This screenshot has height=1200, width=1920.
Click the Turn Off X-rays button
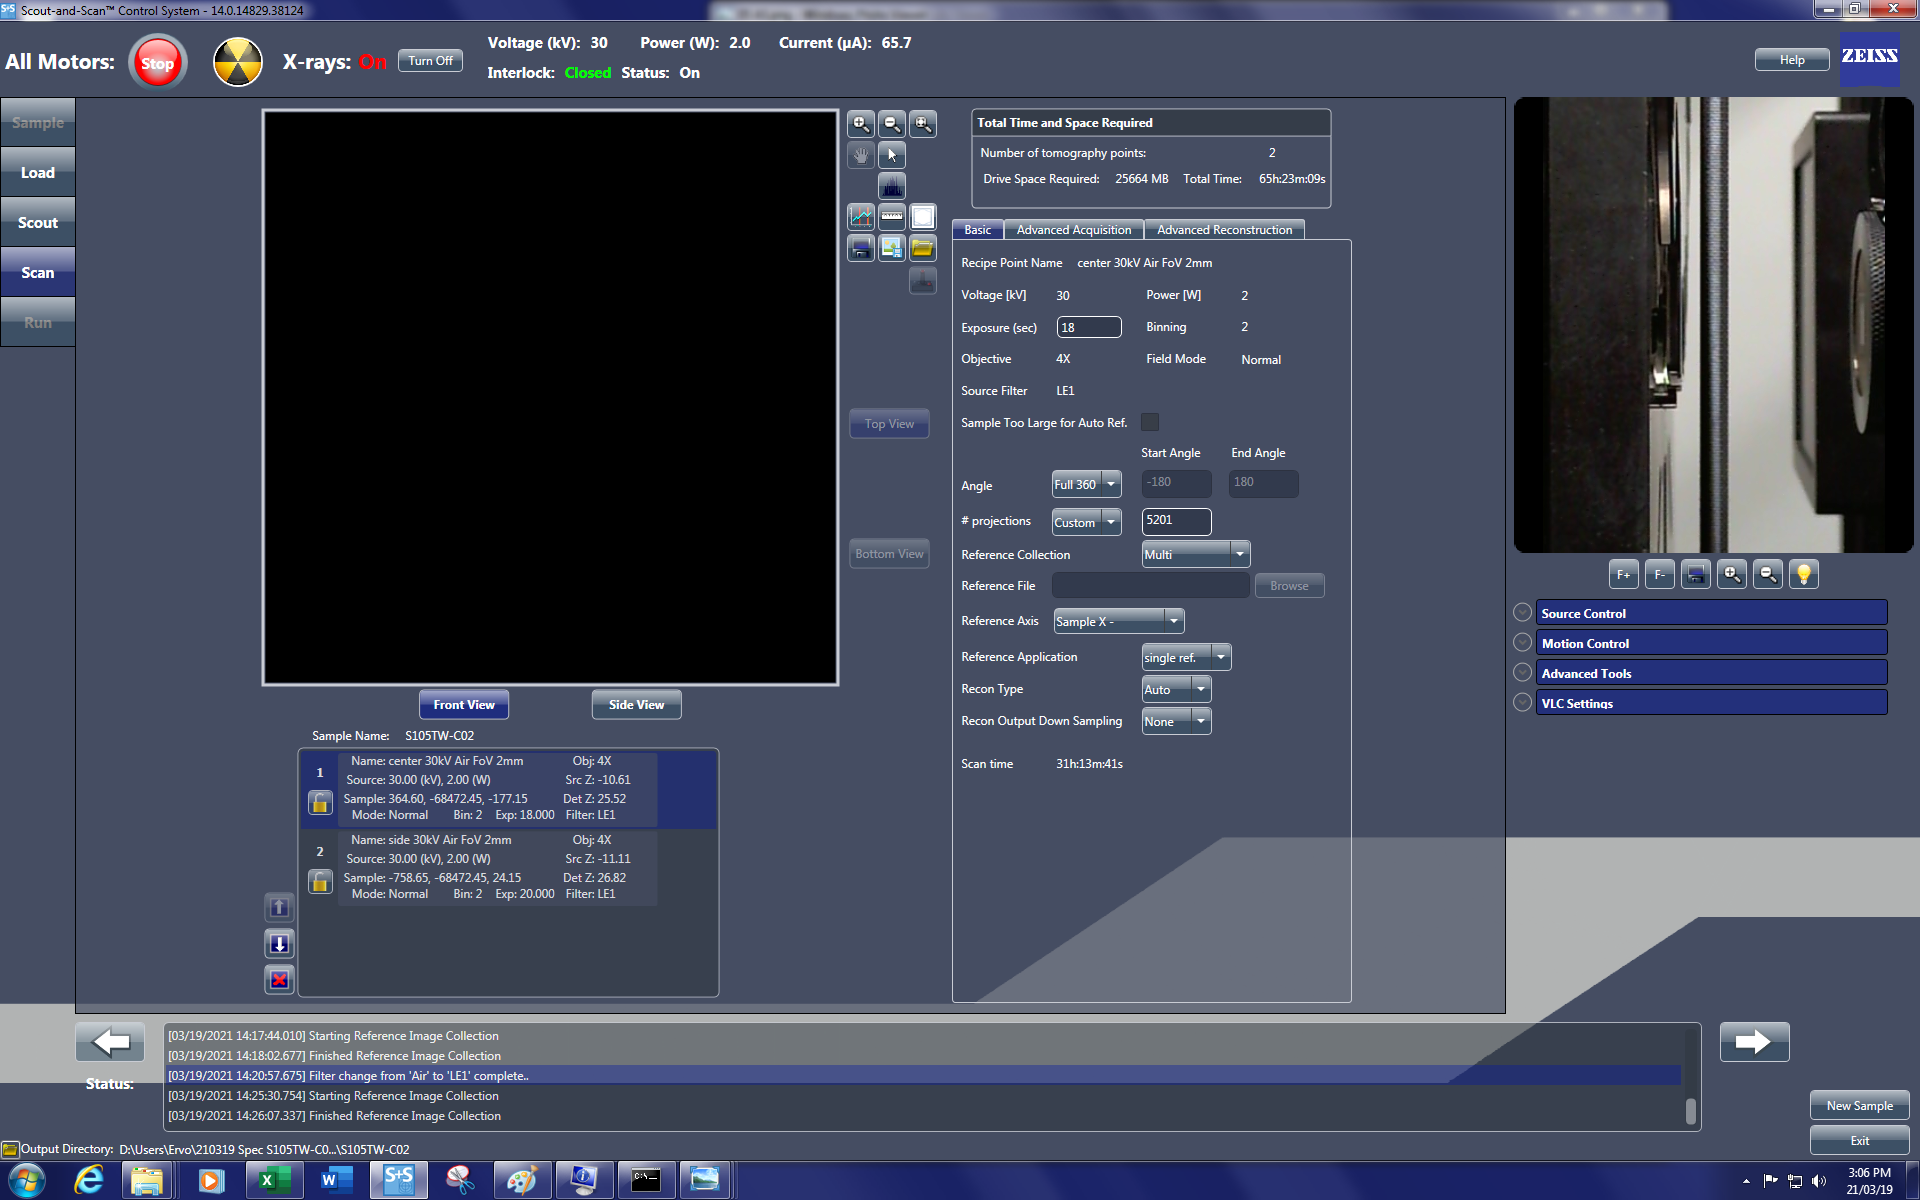coord(430,61)
